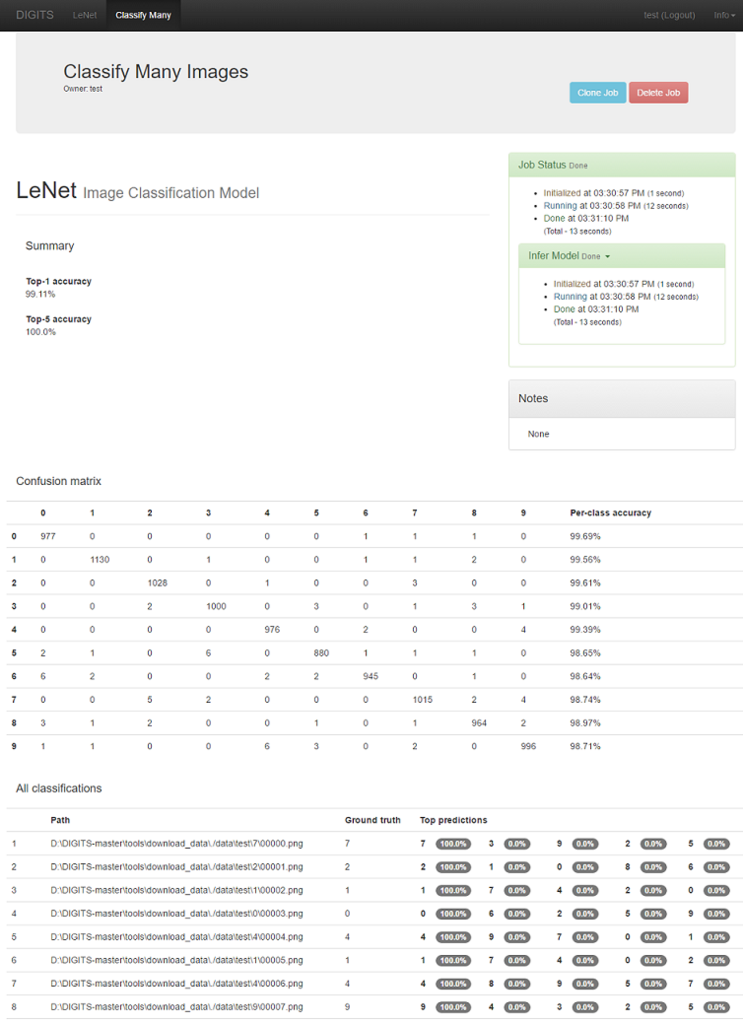
Task: Click the Job Status panel header
Action: pos(622,165)
